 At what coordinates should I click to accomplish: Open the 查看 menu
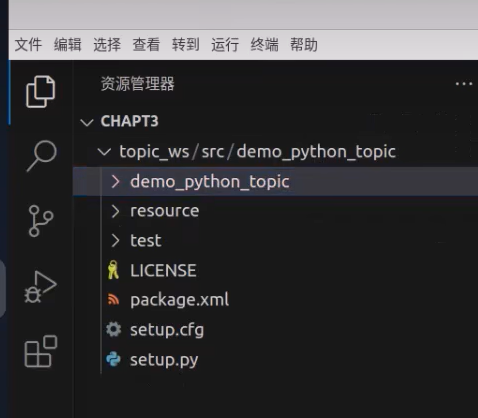click(146, 45)
